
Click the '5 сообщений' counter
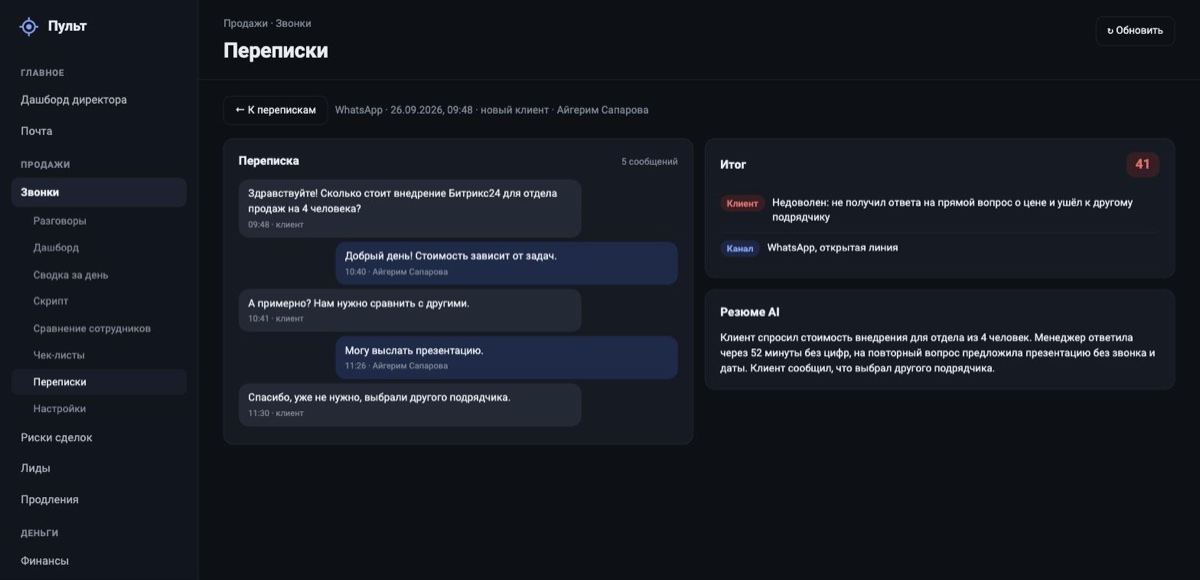pos(649,161)
